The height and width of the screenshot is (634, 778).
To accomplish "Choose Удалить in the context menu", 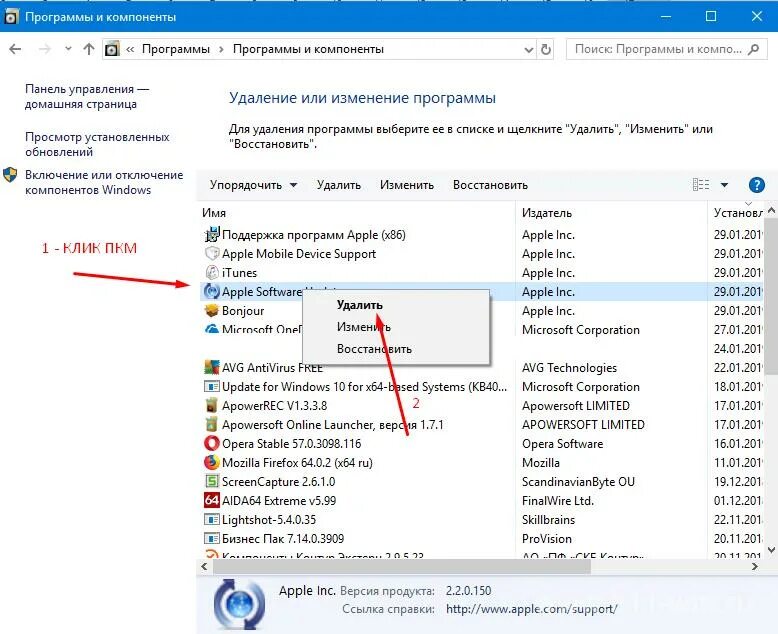I will (360, 305).
